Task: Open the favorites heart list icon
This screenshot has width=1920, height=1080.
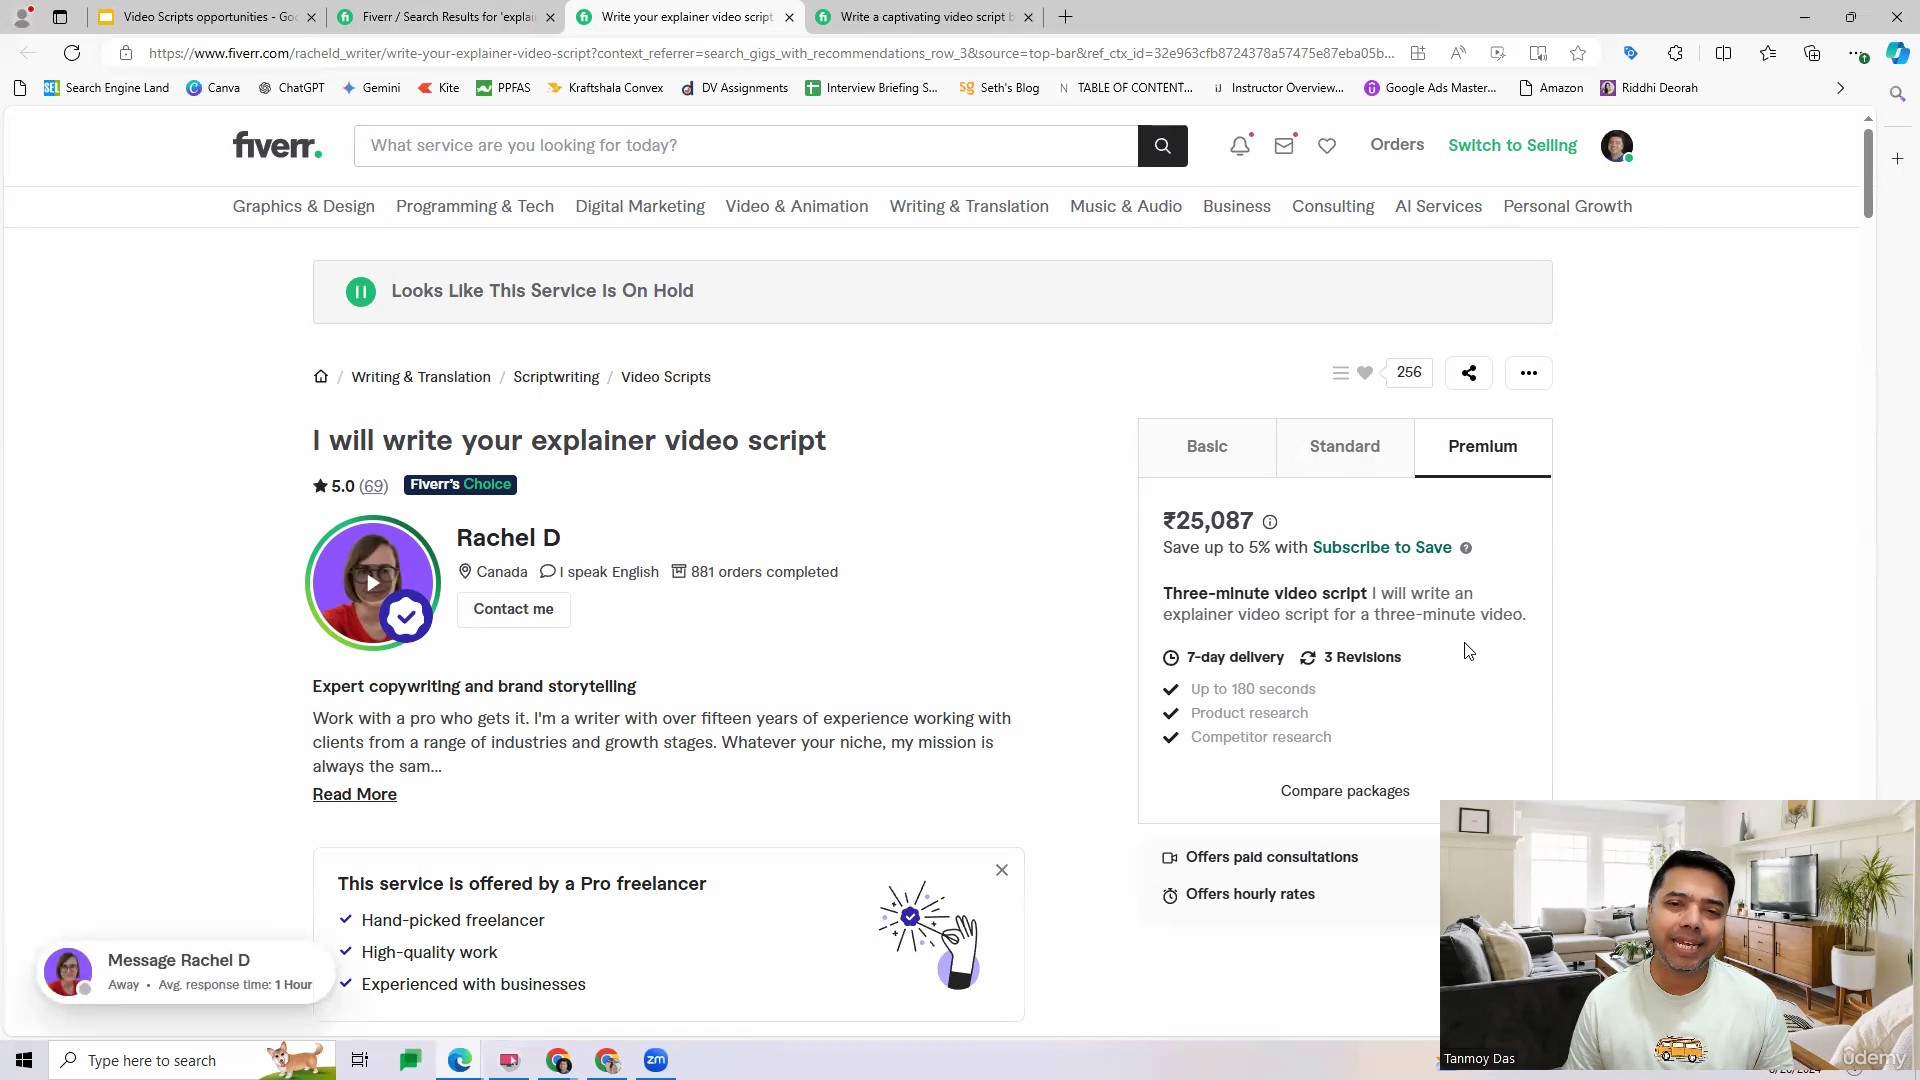Action: click(x=1327, y=146)
